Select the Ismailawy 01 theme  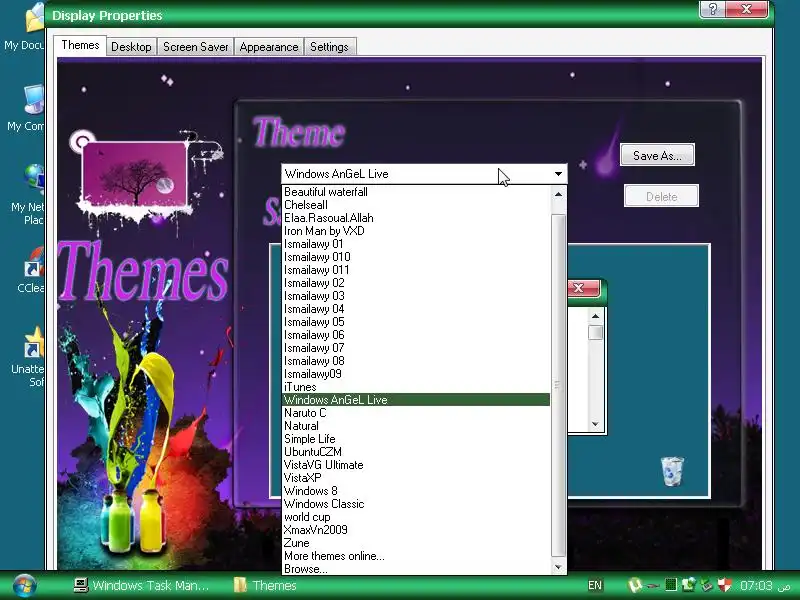pos(416,244)
